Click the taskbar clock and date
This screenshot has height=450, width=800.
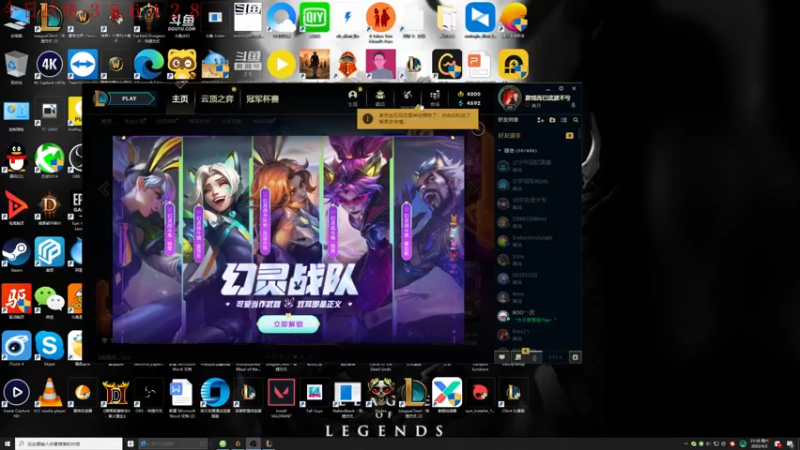760,444
